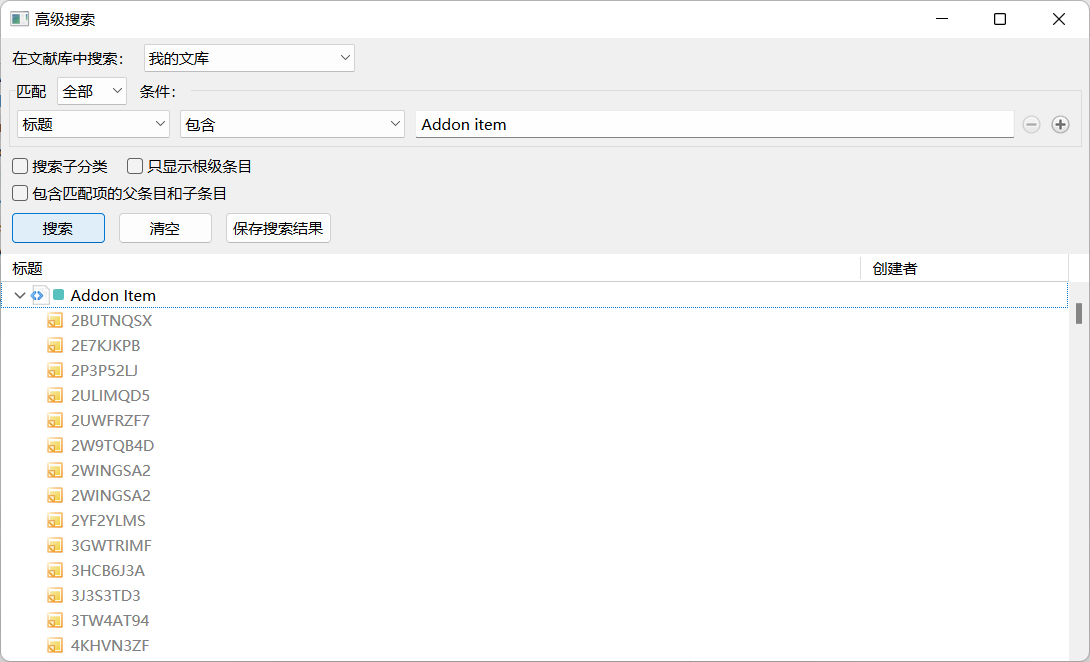Check 包含匹配项的父条目和子条目 option

click(x=20, y=193)
